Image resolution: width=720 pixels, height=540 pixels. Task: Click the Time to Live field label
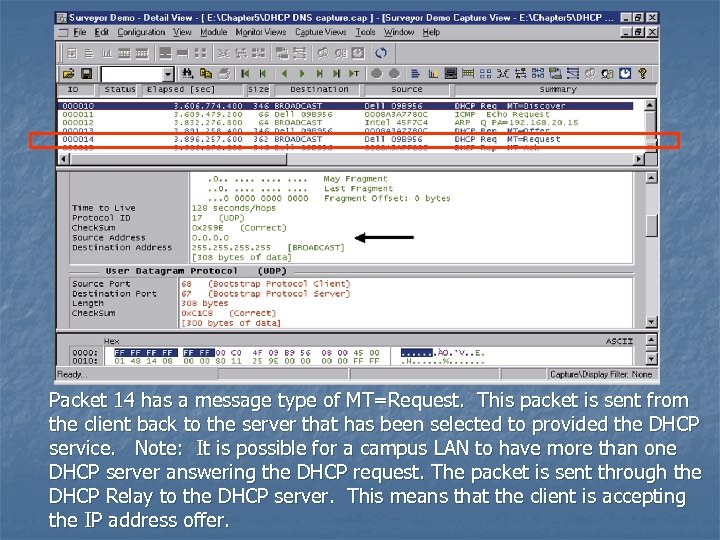pos(103,208)
